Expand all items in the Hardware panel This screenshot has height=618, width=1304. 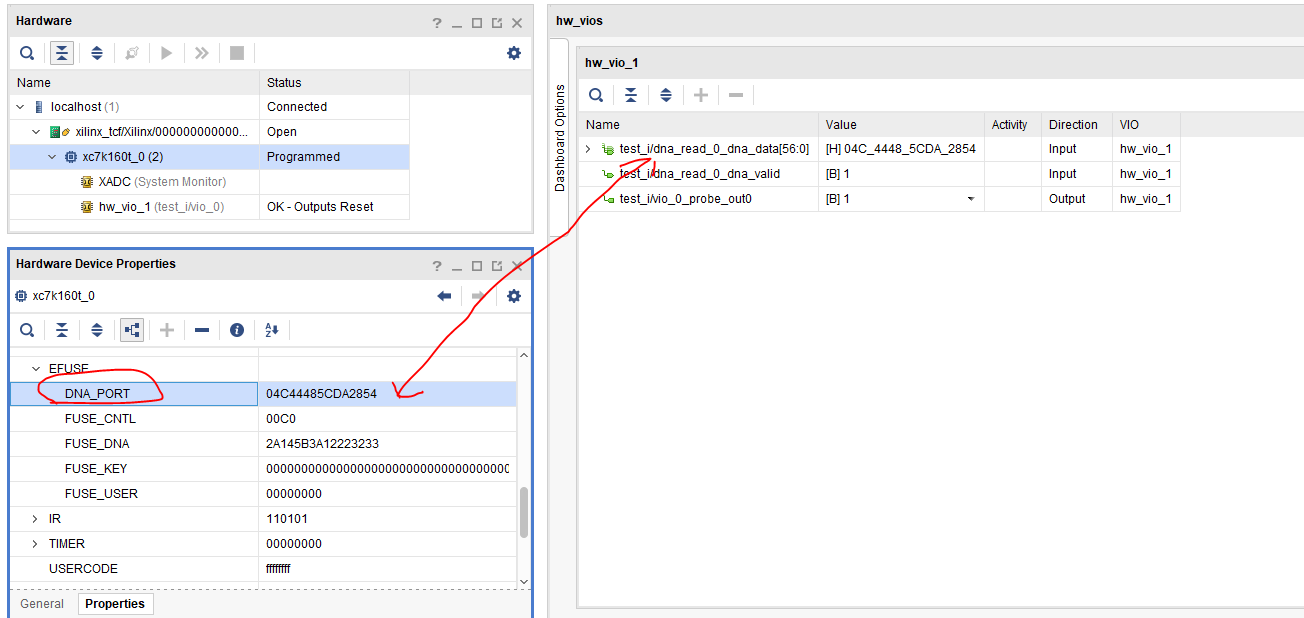pyautogui.click(x=97, y=53)
